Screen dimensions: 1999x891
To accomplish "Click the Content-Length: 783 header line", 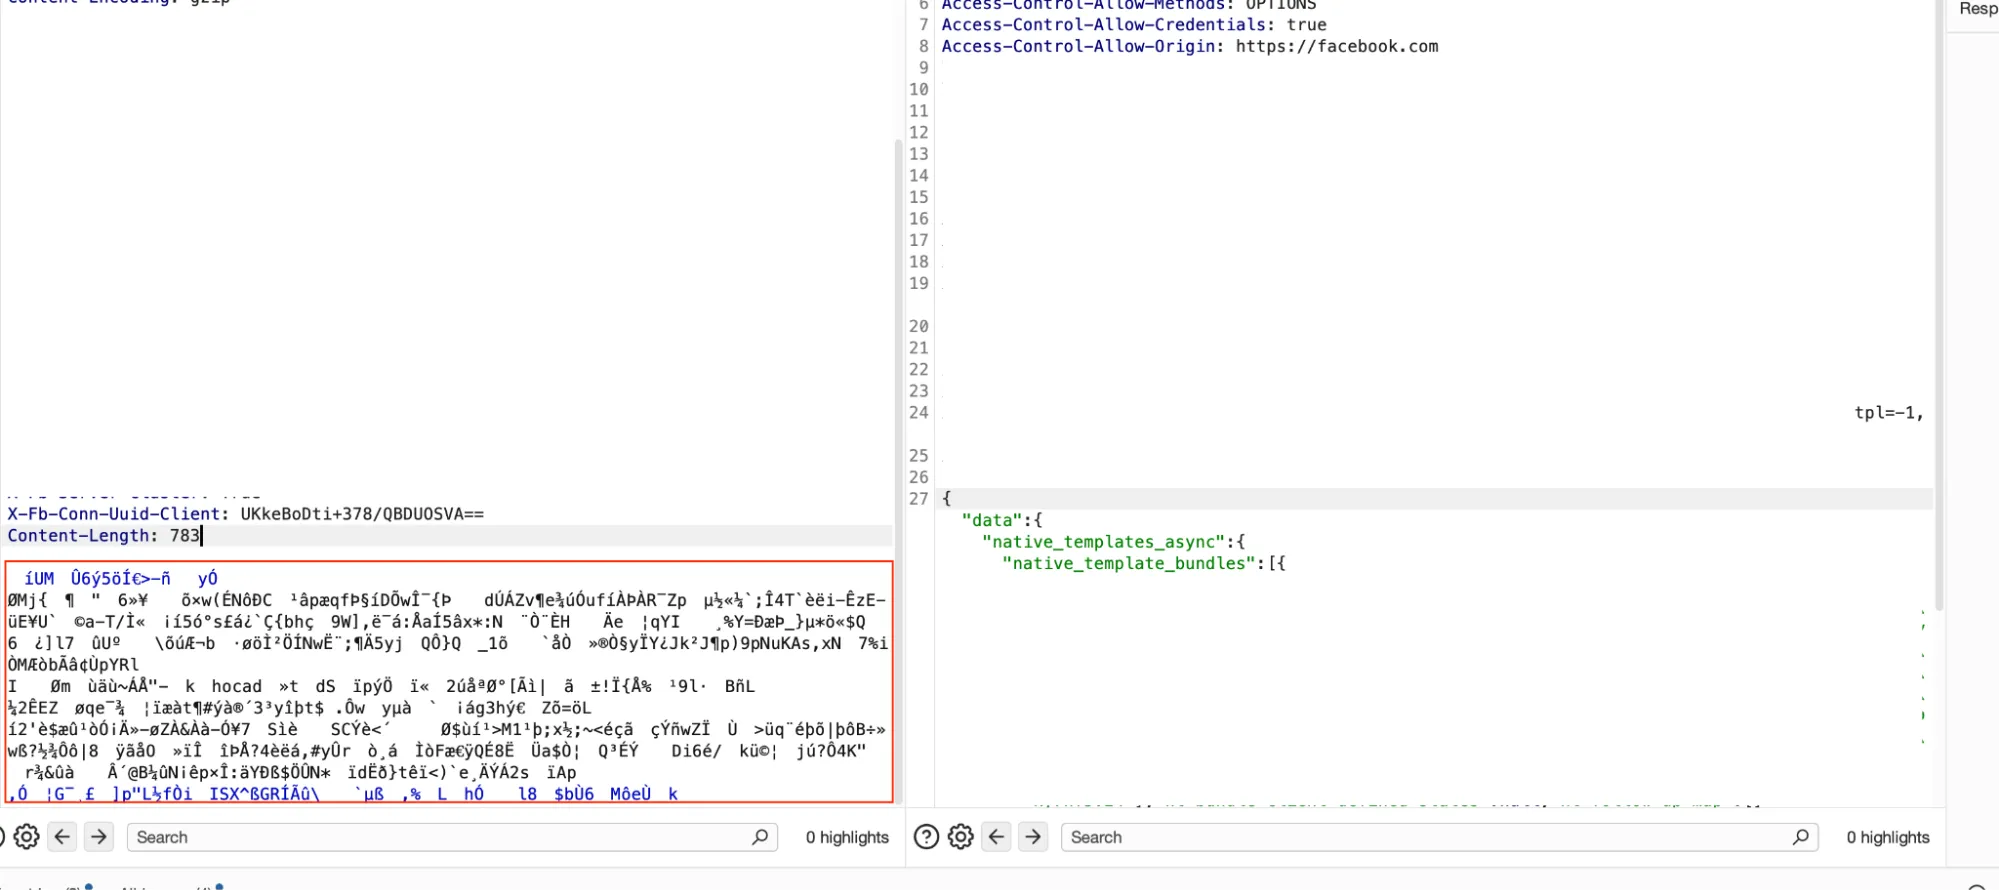I will pyautogui.click(x=104, y=535).
